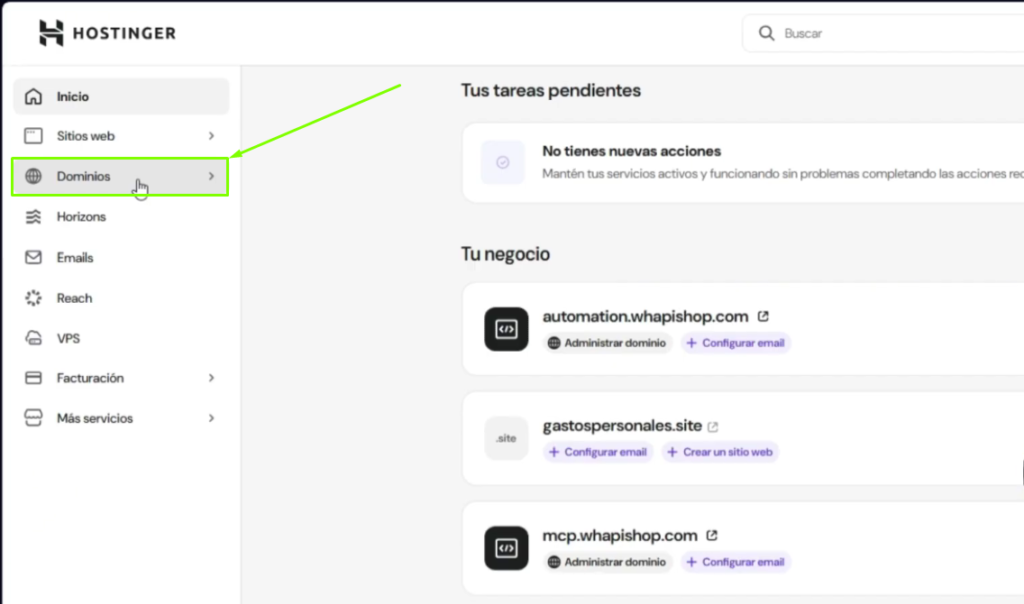
Task: Click the Hostinger logo icon
Action: point(51,33)
